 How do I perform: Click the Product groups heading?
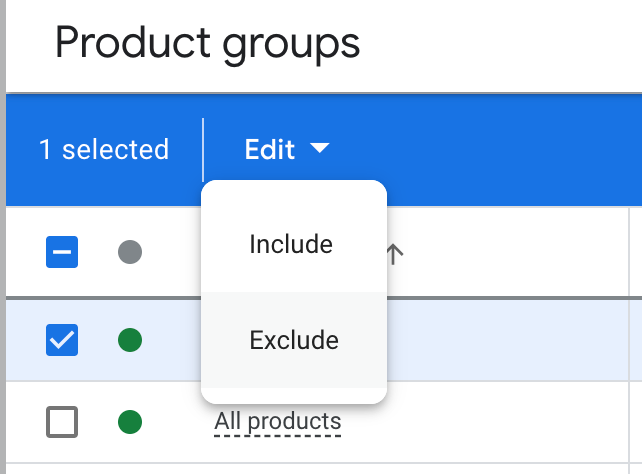[208, 43]
